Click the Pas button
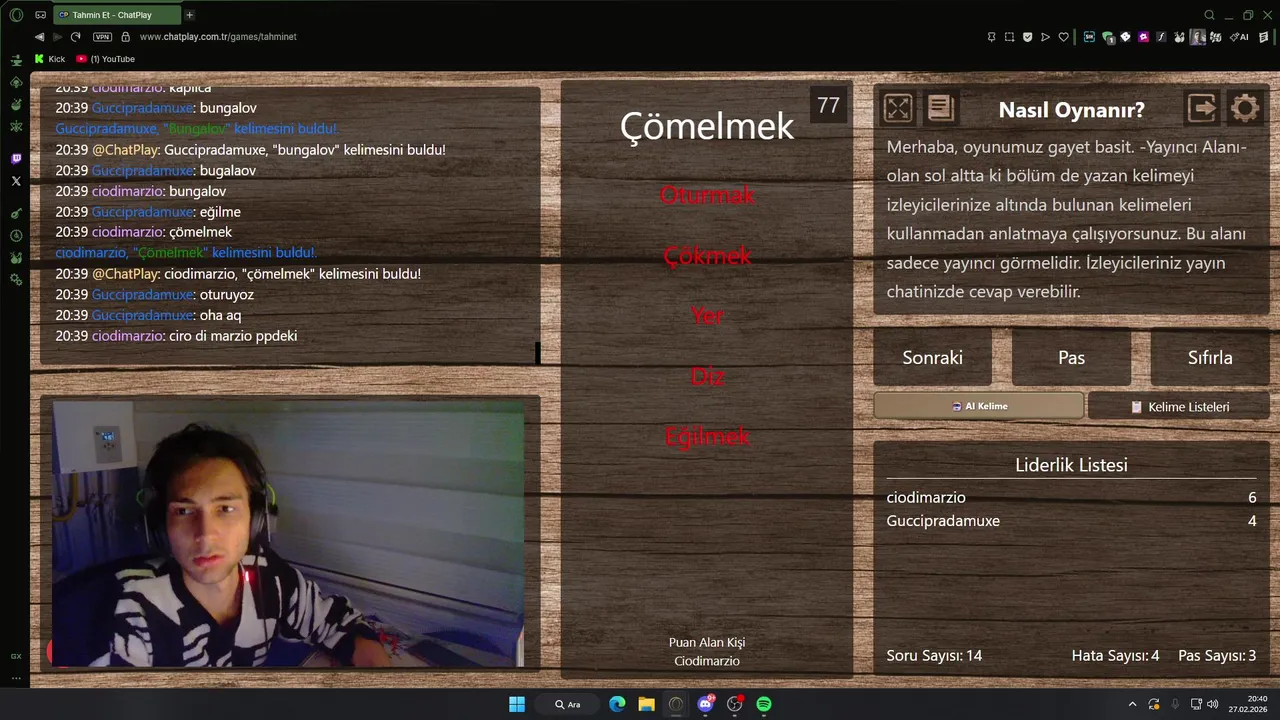The width and height of the screenshot is (1280, 720). 1071,357
